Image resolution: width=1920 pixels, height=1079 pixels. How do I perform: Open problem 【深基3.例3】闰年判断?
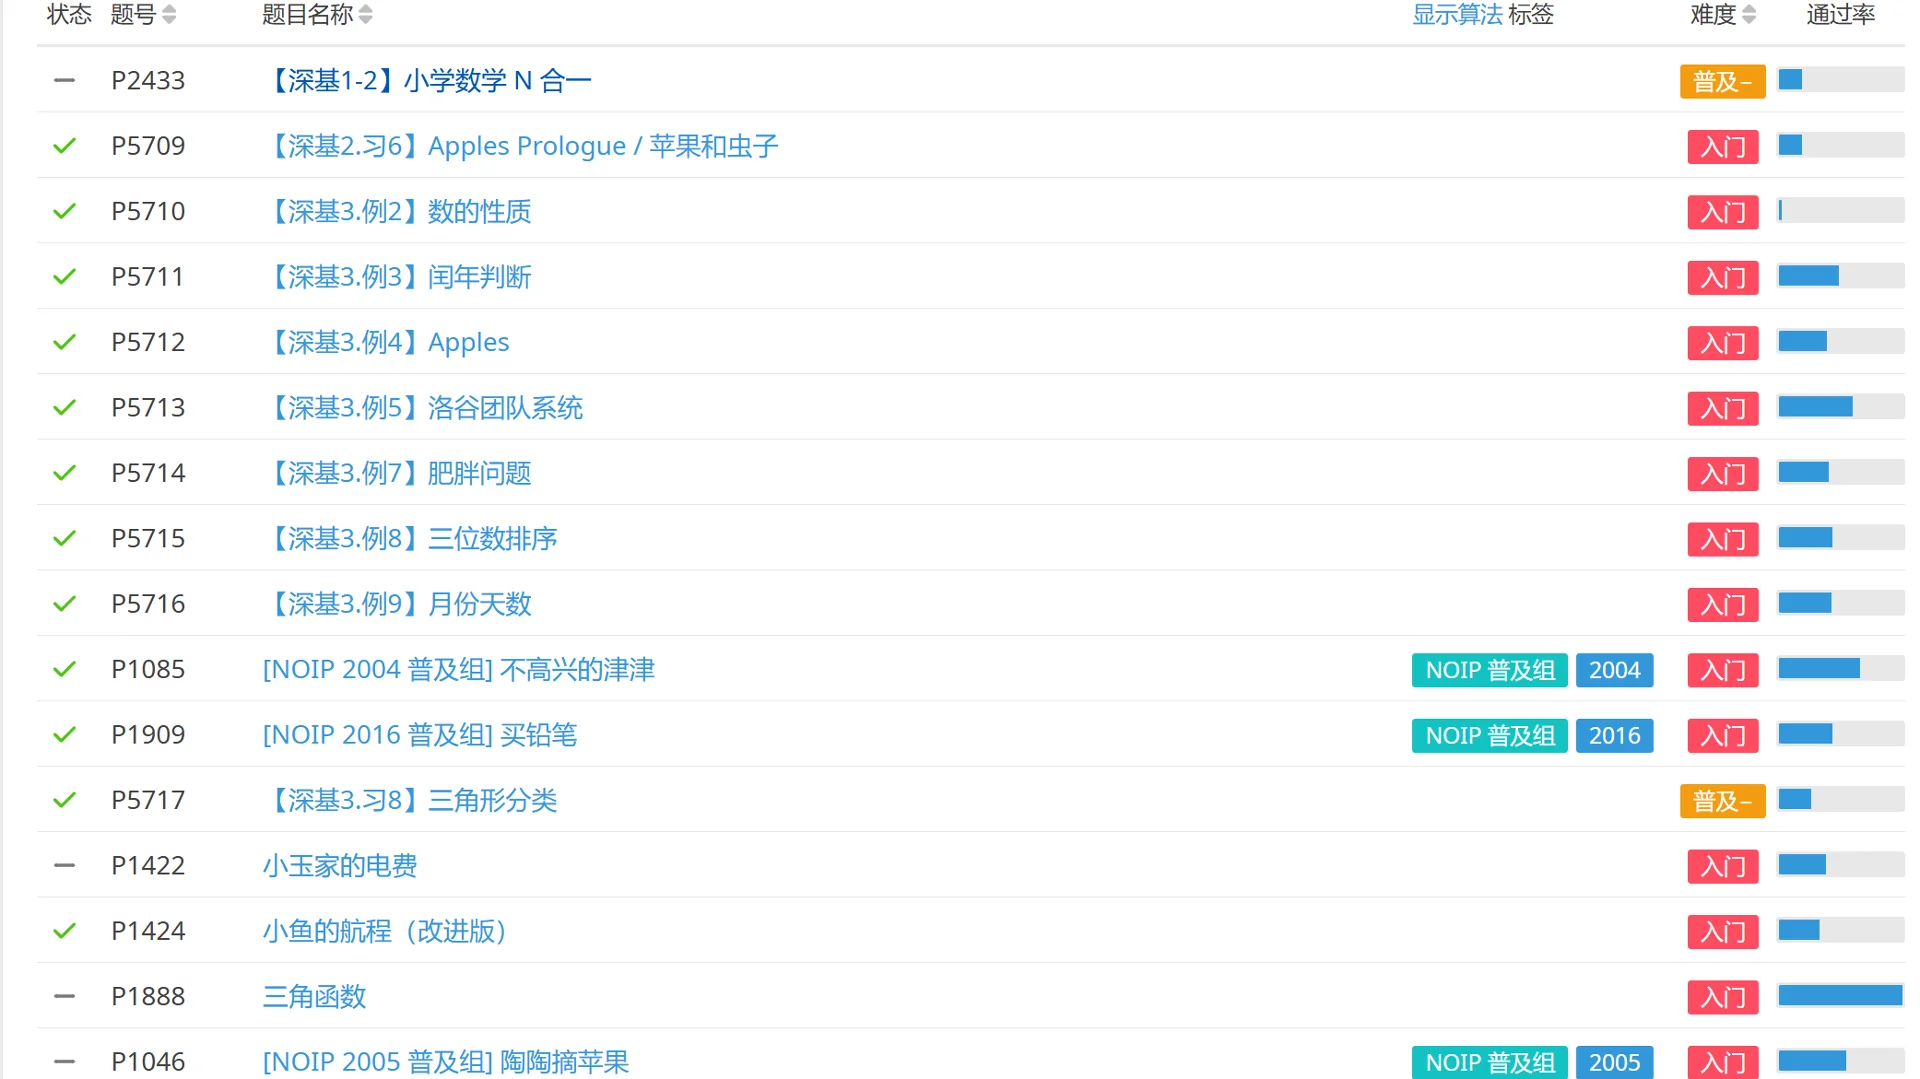click(x=398, y=277)
